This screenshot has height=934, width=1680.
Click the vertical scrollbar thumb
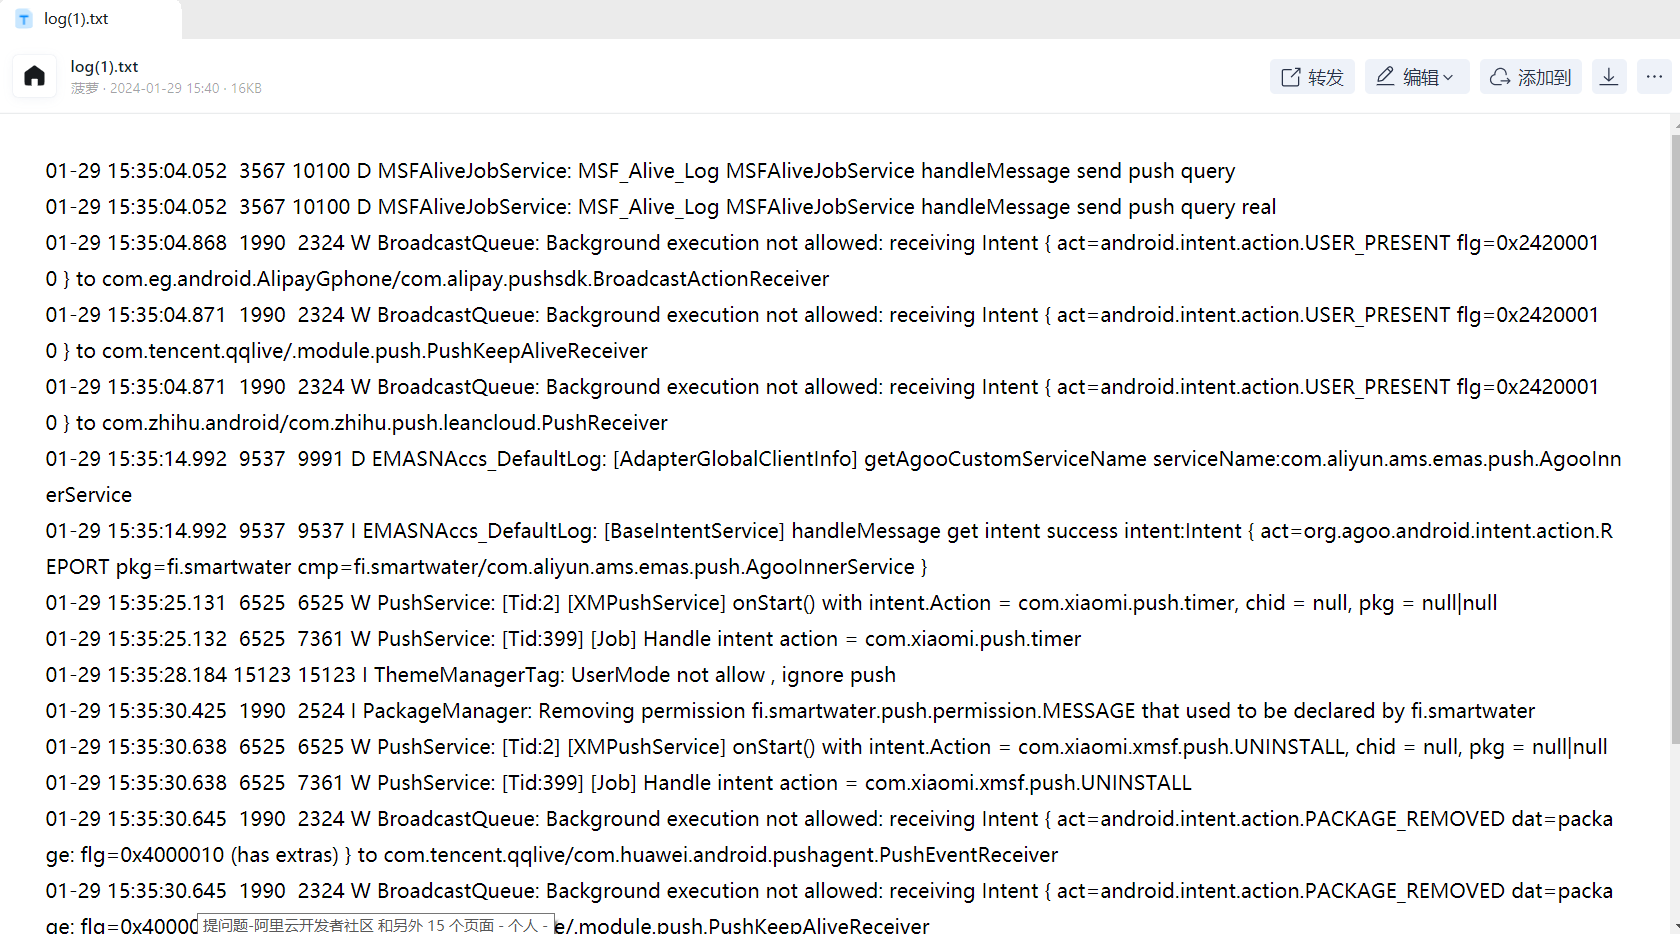[x=1675, y=440]
